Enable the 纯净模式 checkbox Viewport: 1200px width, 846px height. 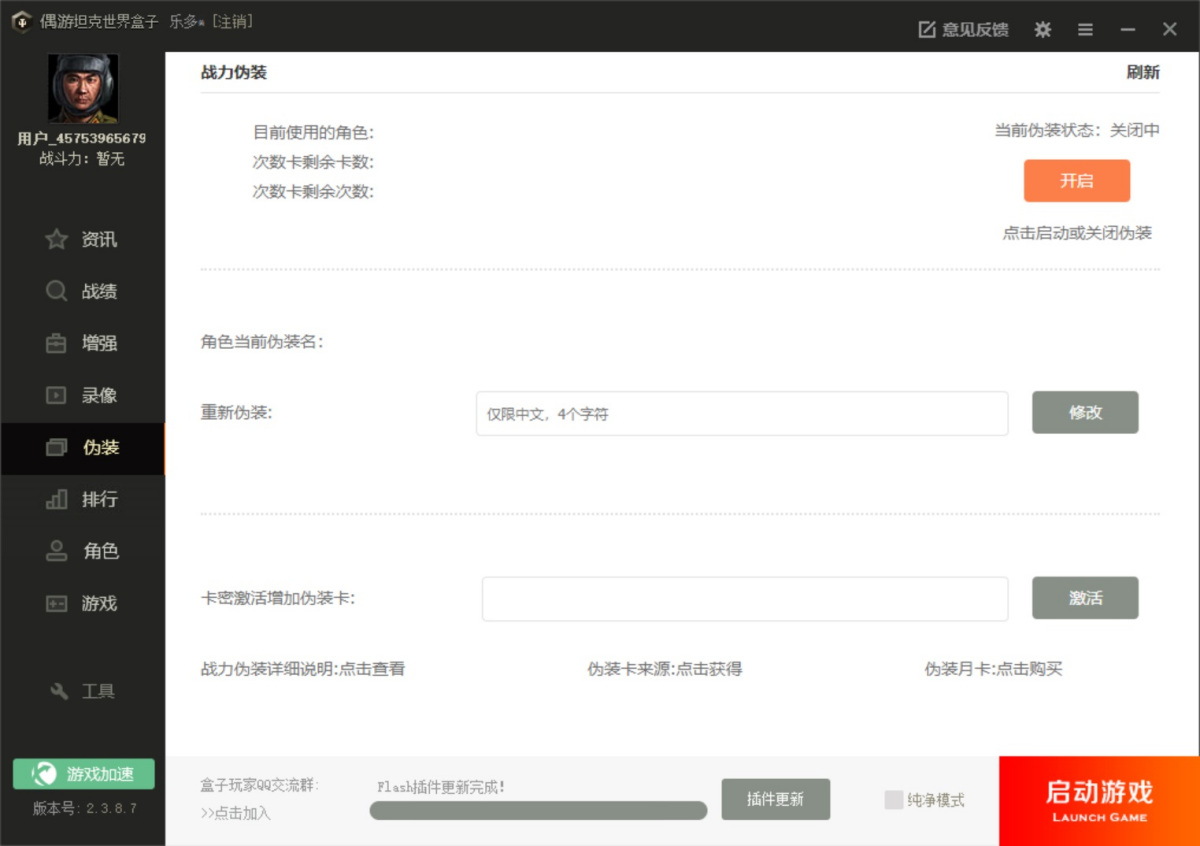[893, 800]
